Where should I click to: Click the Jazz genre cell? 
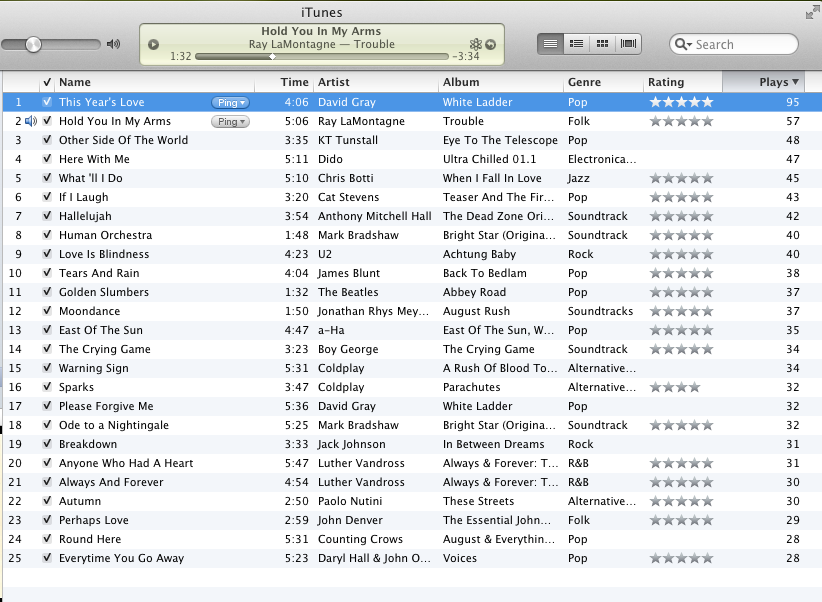coord(579,178)
